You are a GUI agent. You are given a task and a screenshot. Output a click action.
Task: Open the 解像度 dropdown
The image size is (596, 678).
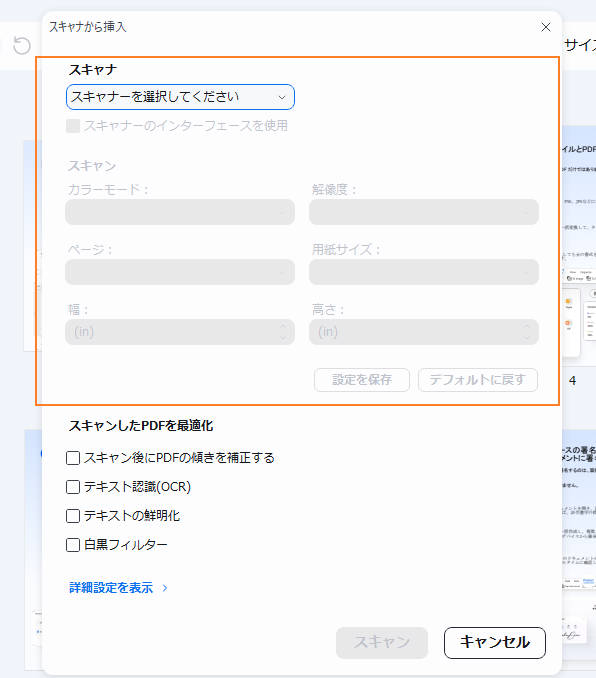click(424, 212)
